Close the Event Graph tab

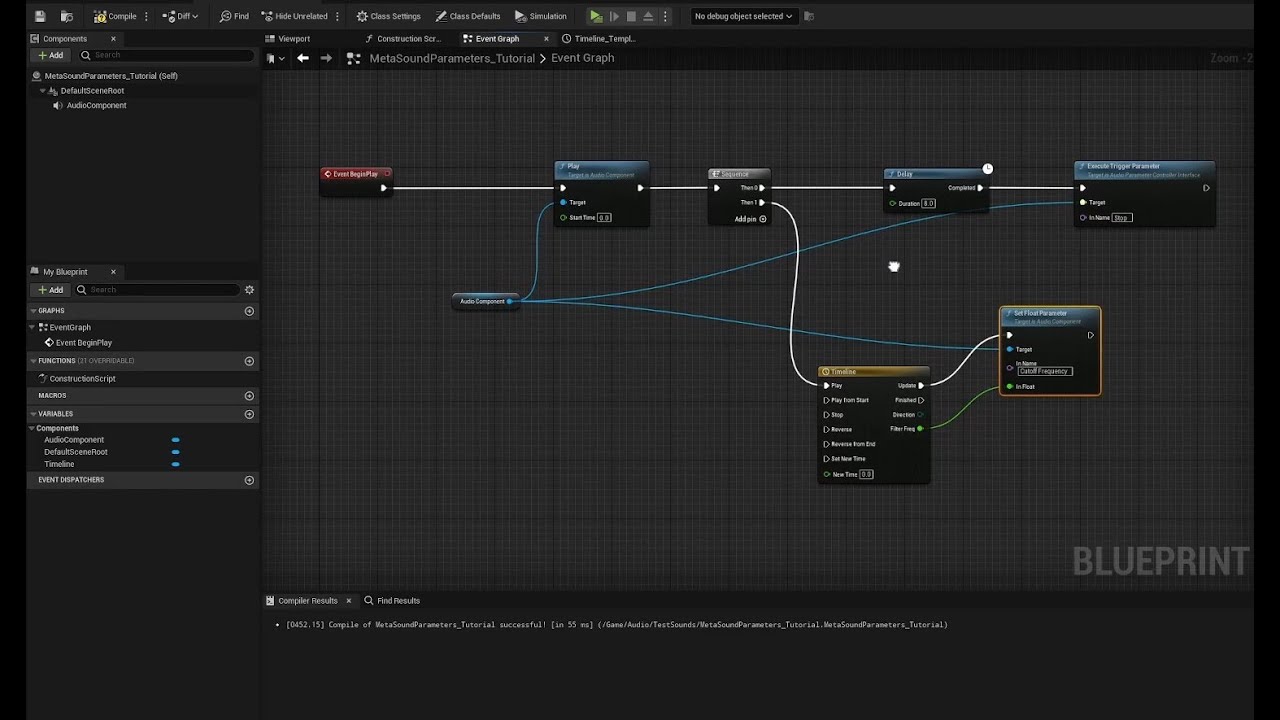click(x=545, y=39)
